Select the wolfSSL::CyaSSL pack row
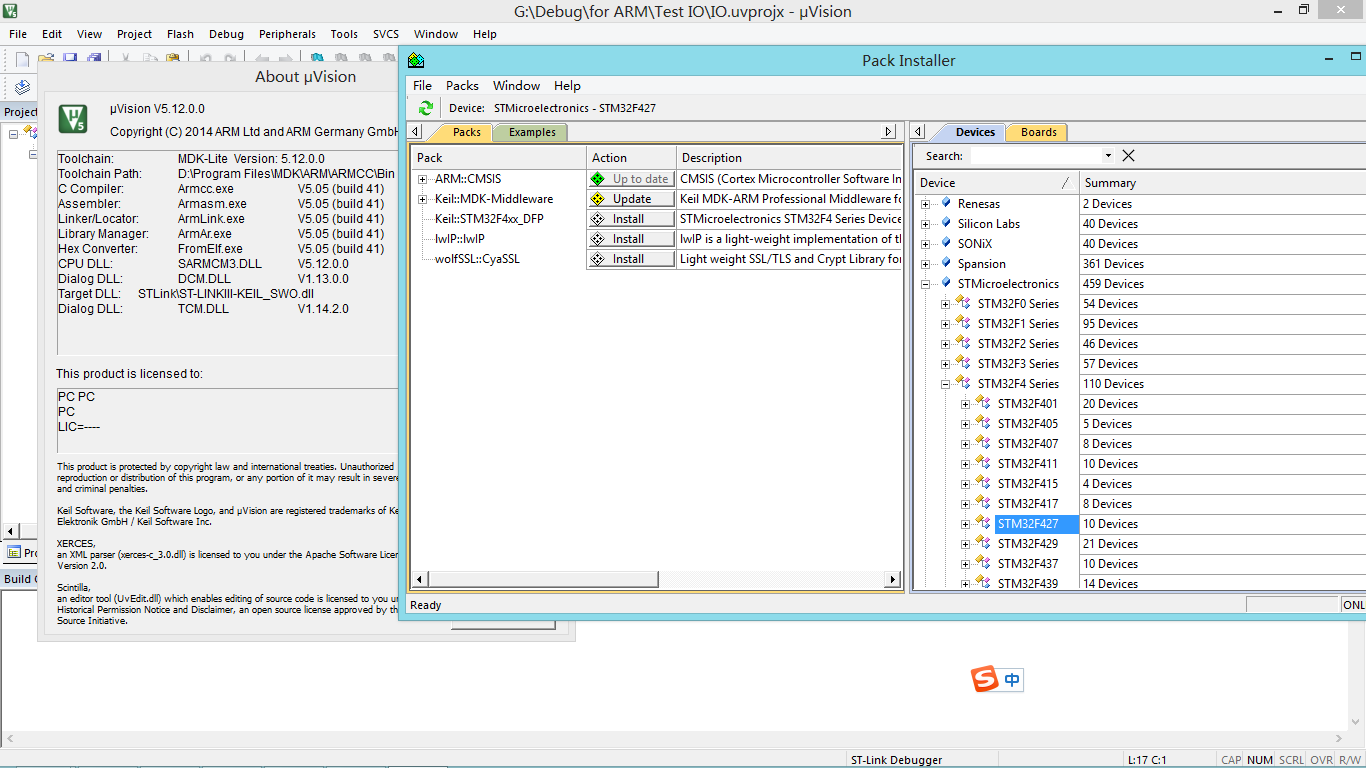Image resolution: width=1366 pixels, height=768 pixels. 477,259
